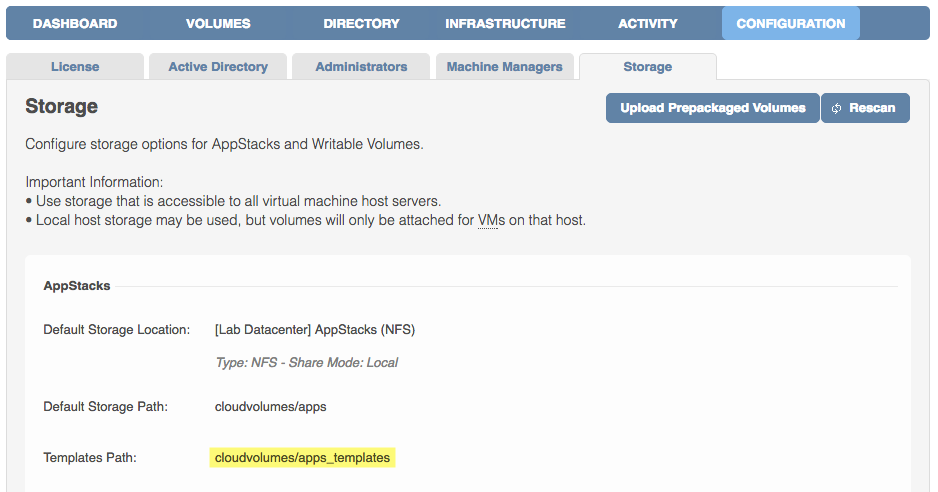Click the Storage page heading

pyautogui.click(x=62, y=106)
